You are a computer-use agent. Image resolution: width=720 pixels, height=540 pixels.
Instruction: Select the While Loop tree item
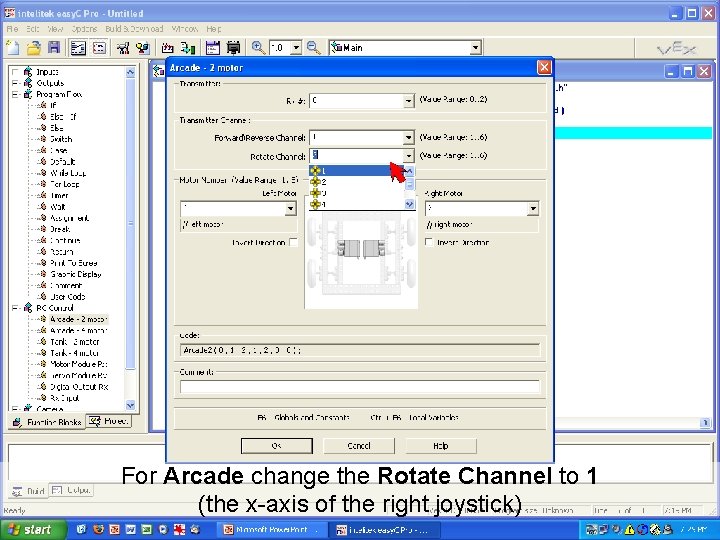(x=68, y=173)
